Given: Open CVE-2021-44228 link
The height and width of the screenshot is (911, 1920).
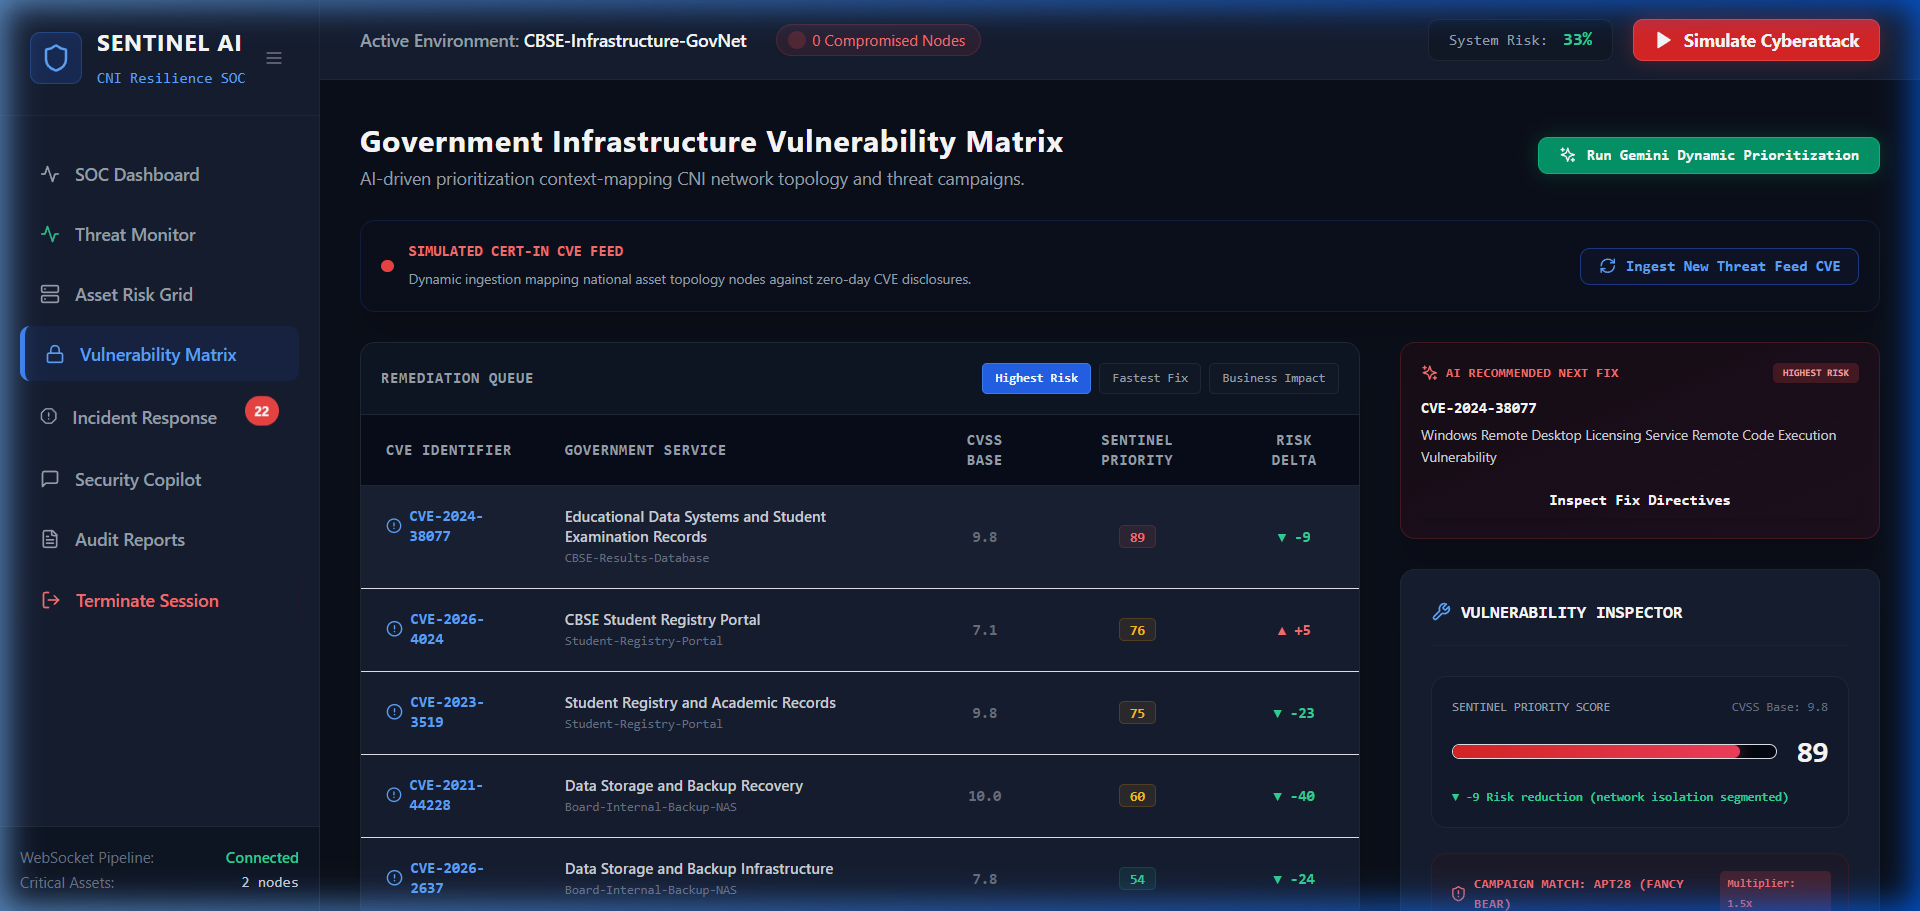Looking at the screenshot, I should point(446,795).
